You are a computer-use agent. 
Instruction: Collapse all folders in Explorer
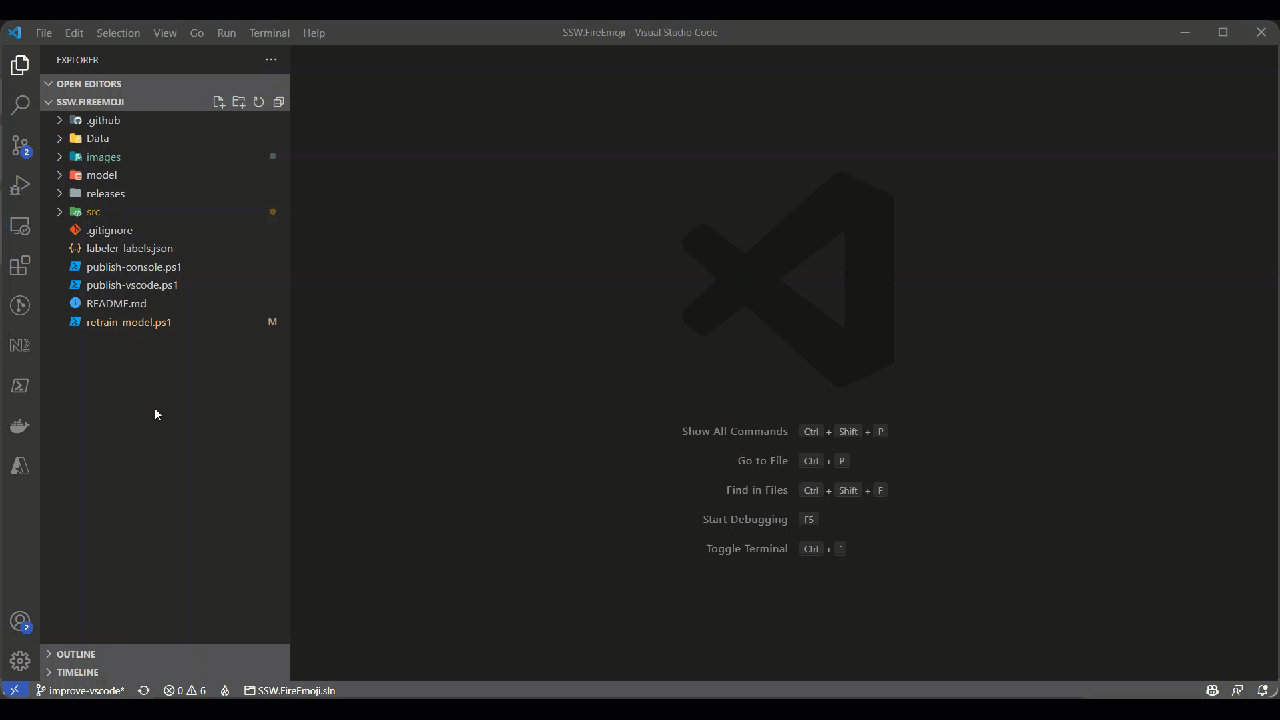[279, 102]
